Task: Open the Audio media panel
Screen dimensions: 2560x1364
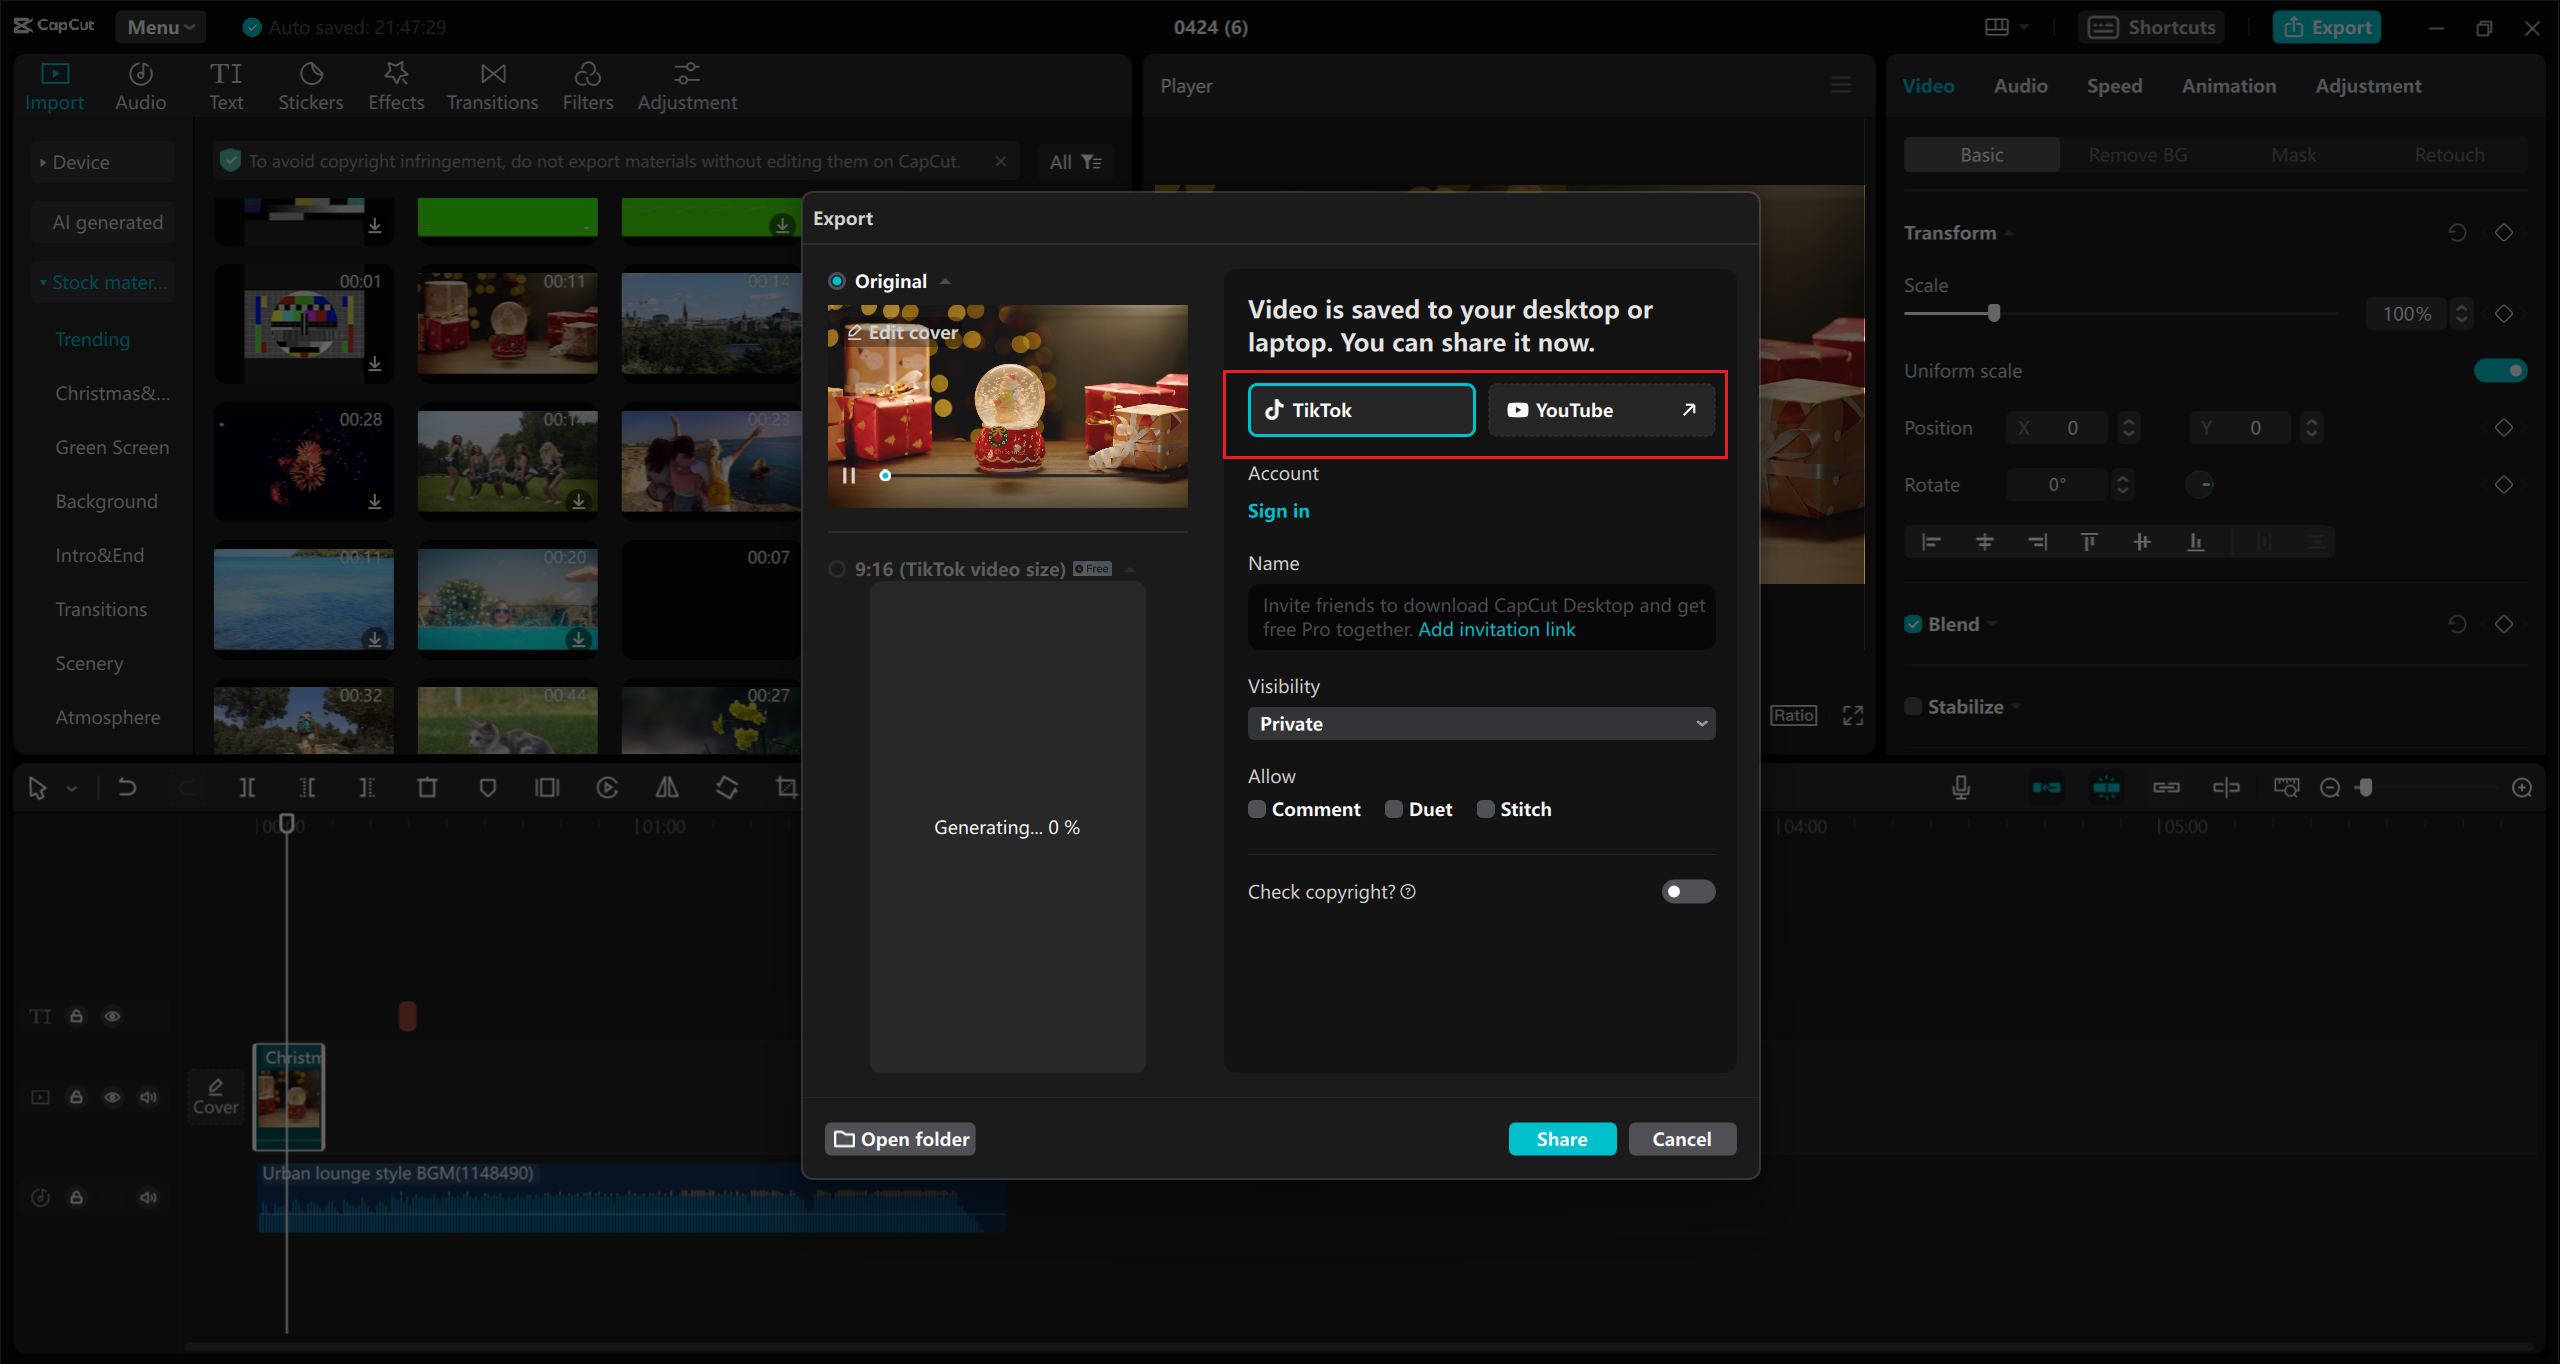Action: (140, 86)
